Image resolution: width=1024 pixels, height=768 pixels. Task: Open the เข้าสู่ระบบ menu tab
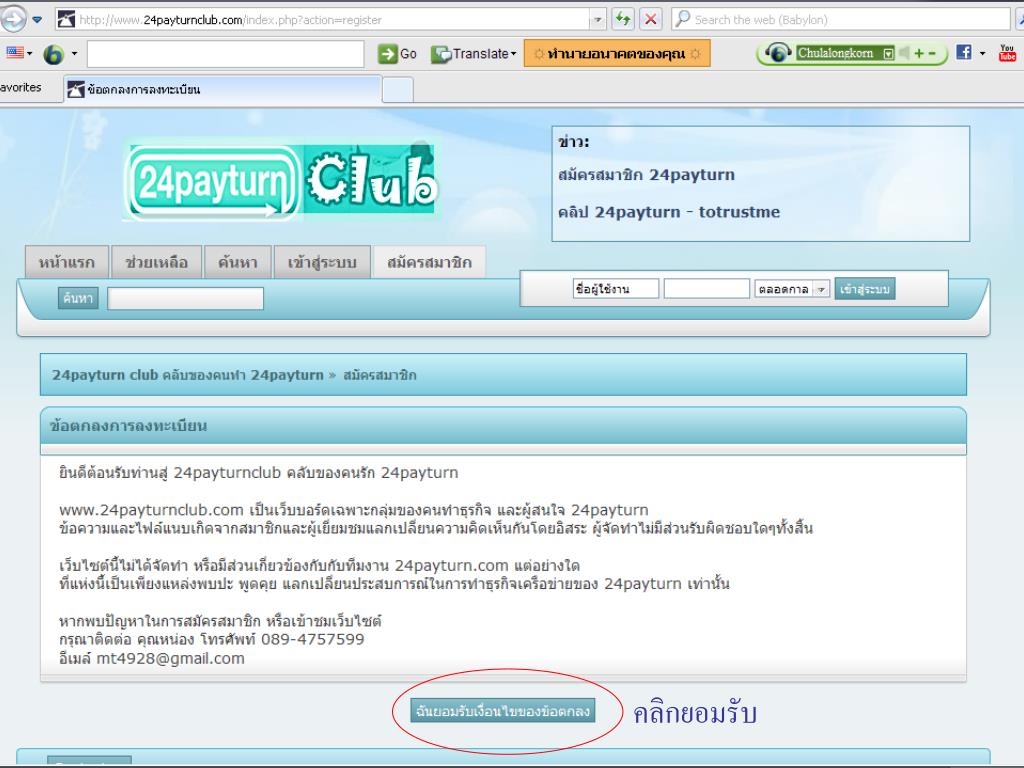[322, 263]
